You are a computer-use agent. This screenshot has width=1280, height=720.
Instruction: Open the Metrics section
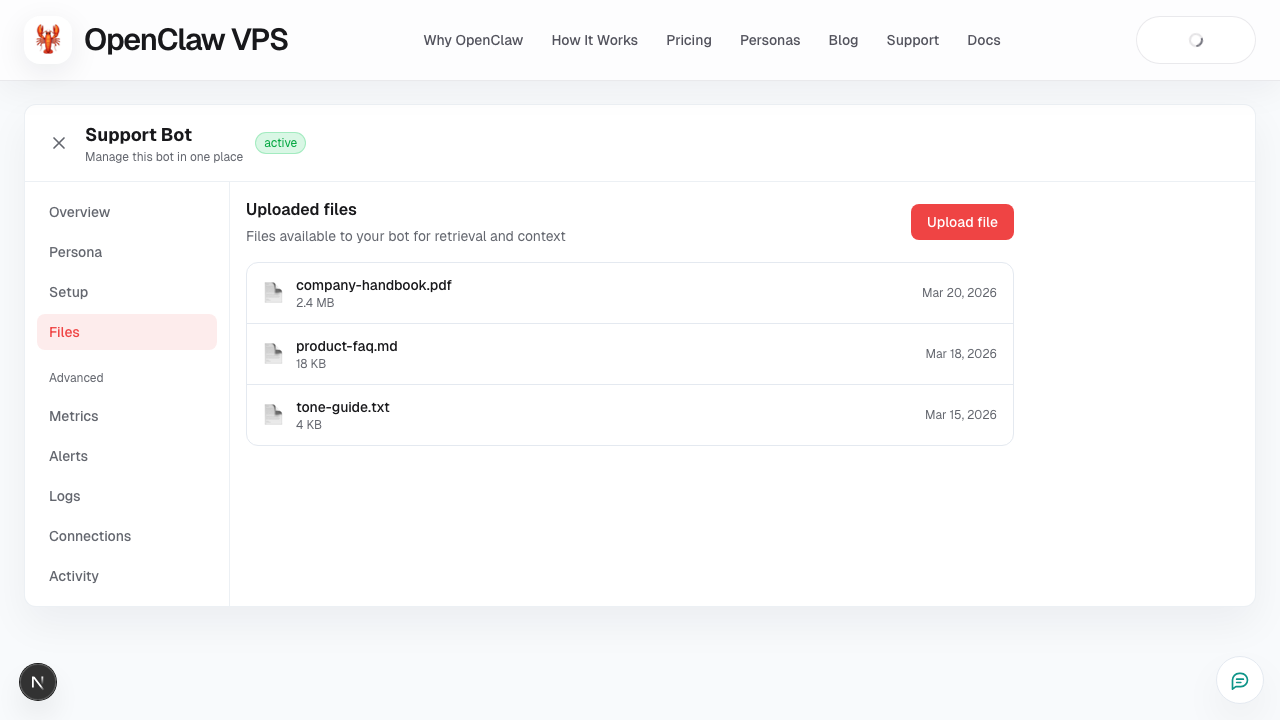[73, 416]
